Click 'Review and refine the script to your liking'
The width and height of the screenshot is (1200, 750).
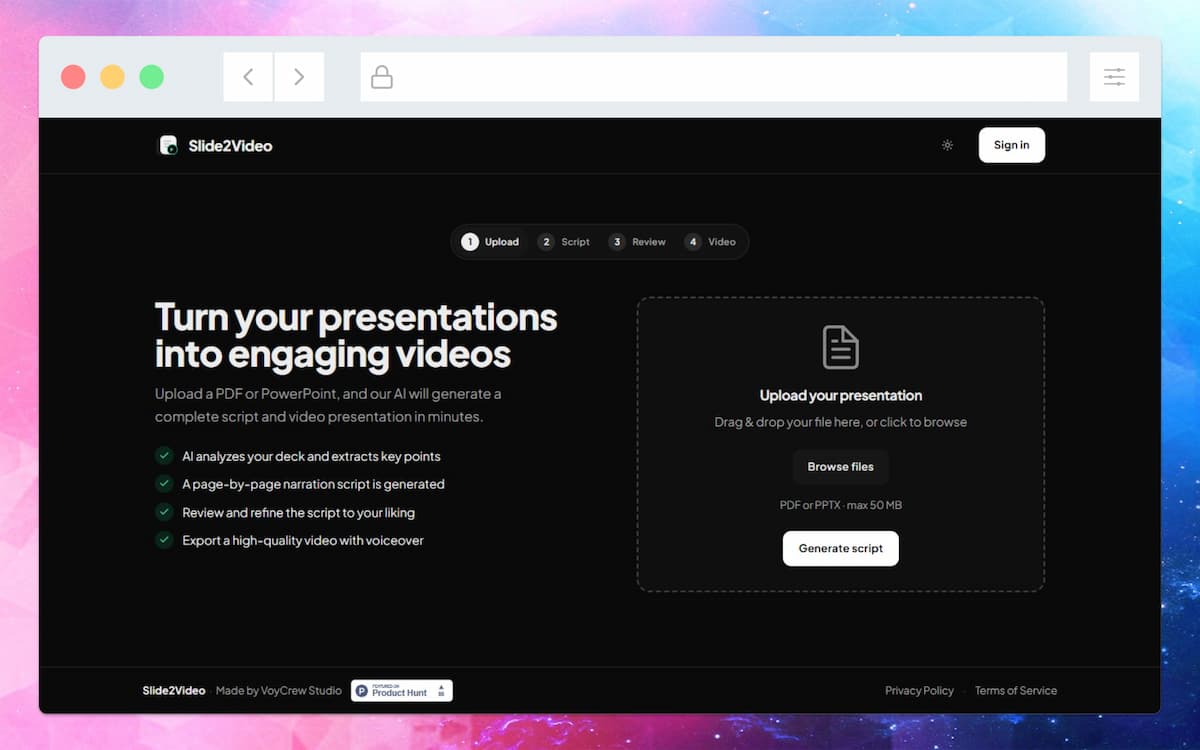(x=298, y=512)
